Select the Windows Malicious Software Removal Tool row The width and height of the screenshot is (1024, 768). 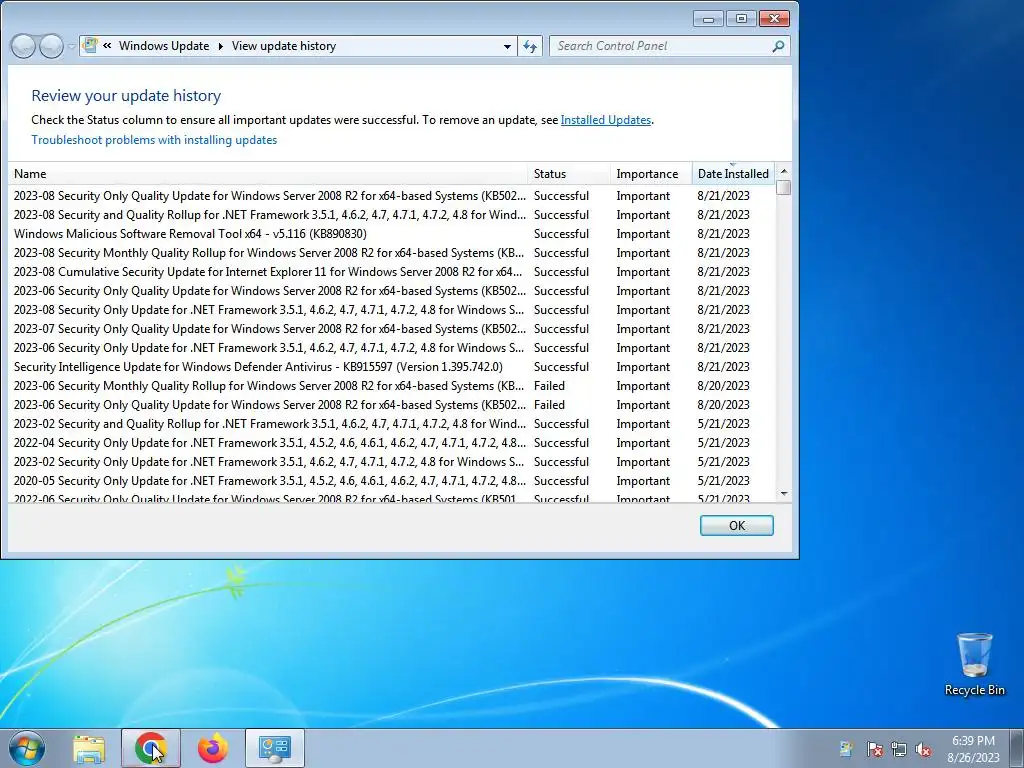click(392, 234)
